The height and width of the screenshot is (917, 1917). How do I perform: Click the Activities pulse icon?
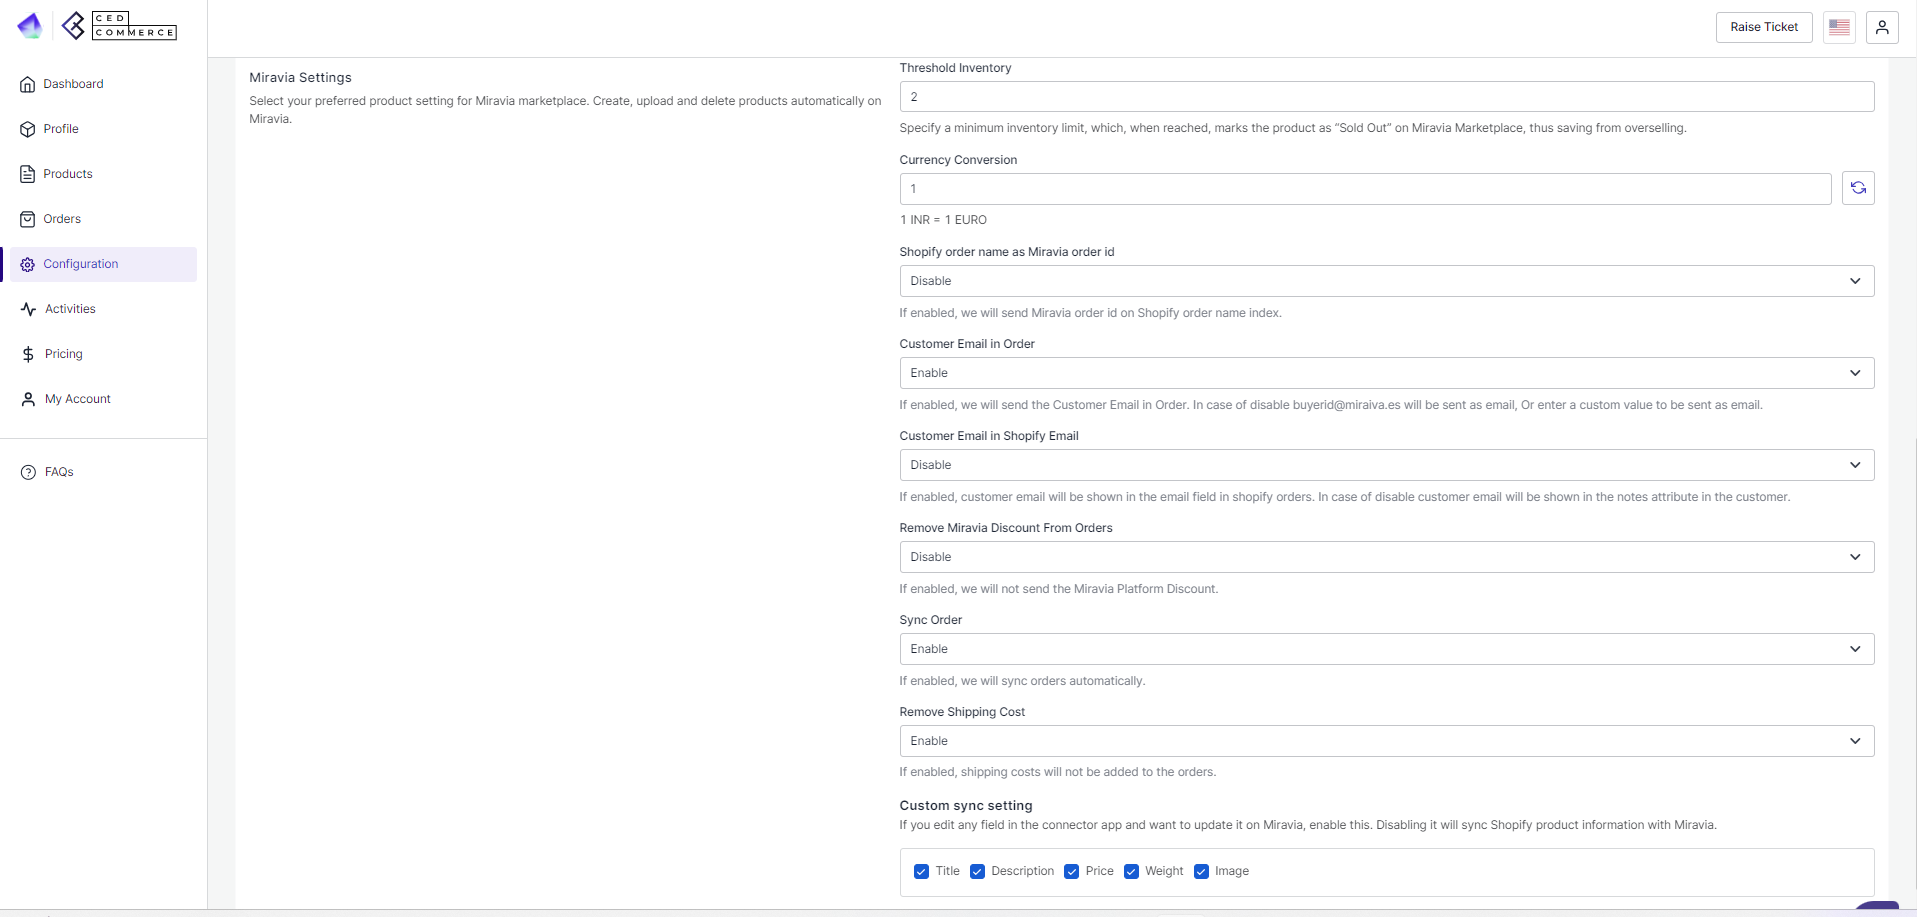coord(28,309)
